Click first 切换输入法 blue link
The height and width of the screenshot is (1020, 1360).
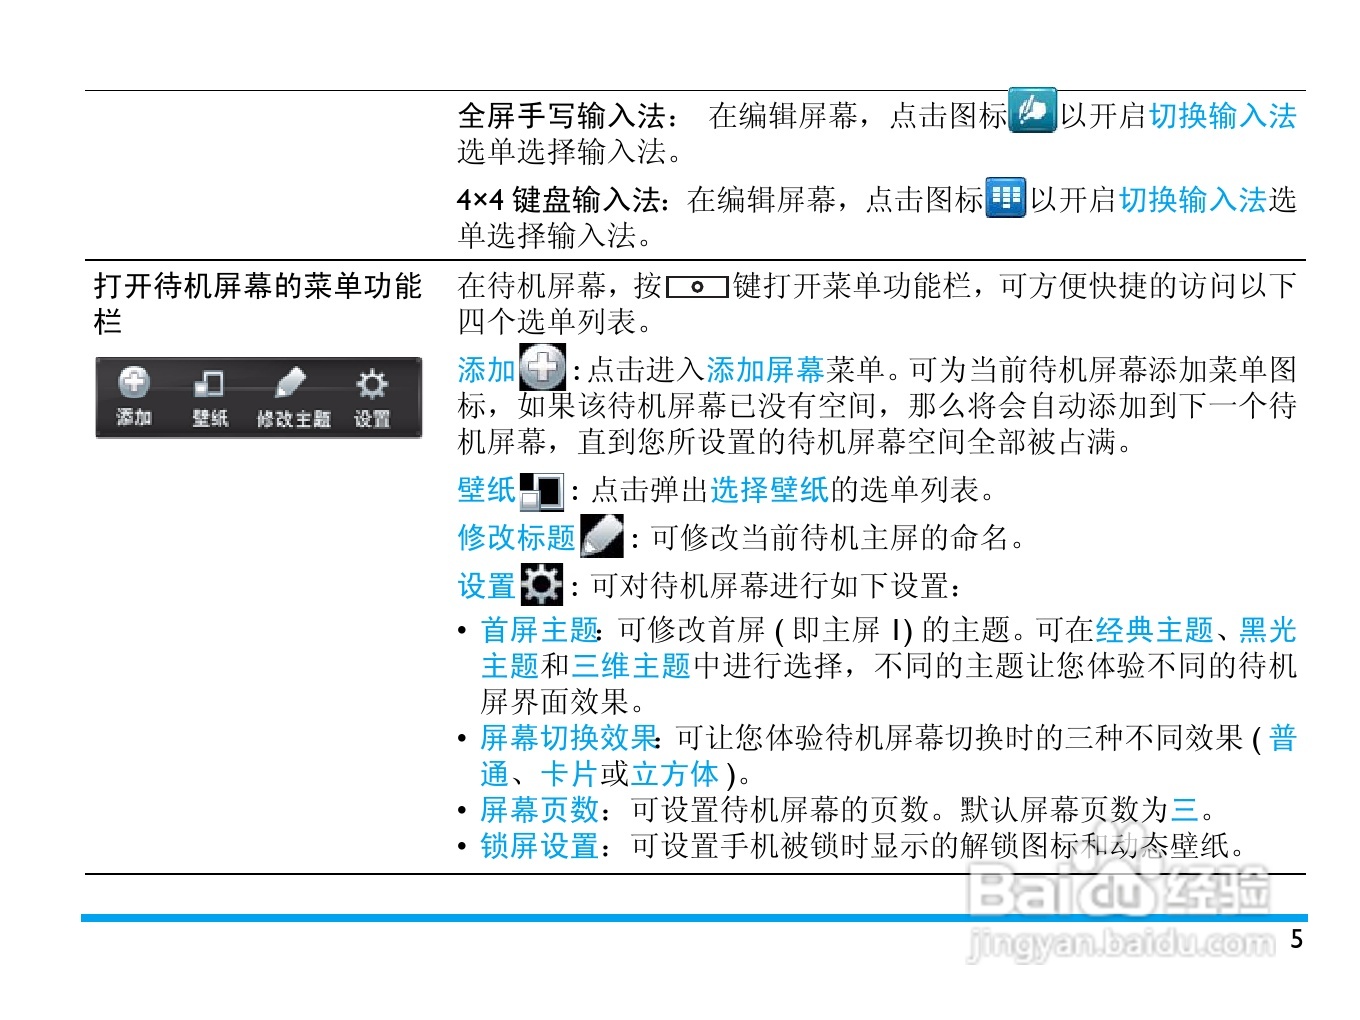tap(1222, 116)
